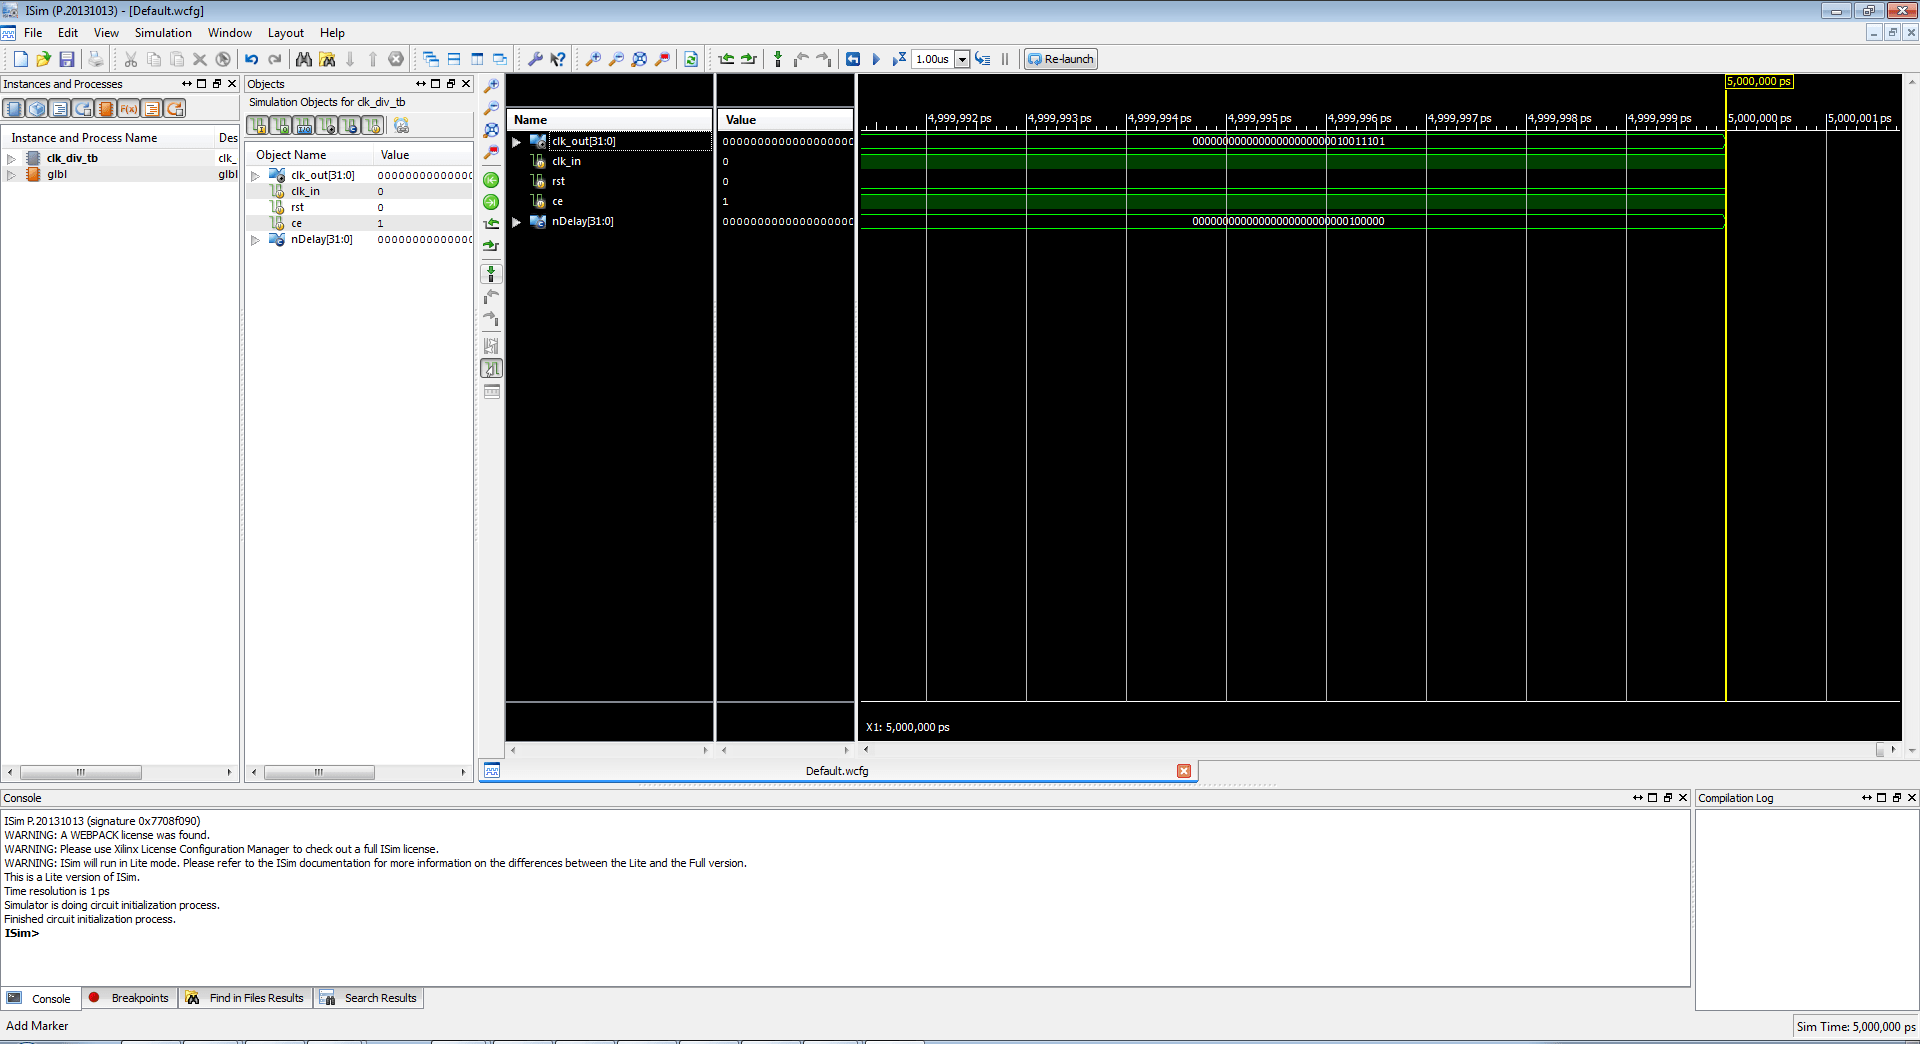Select clk_in signal in waveform Name column

click(566, 161)
